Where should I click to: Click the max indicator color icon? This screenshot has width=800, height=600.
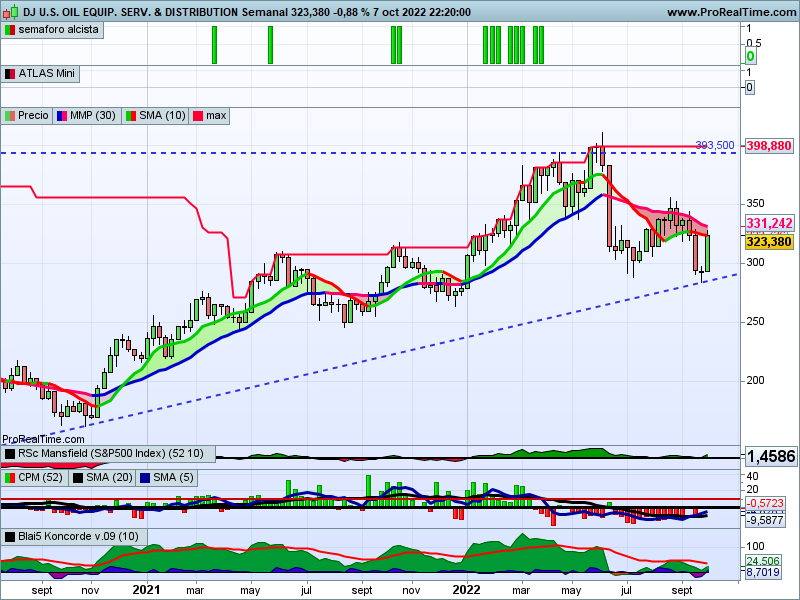coord(197,116)
